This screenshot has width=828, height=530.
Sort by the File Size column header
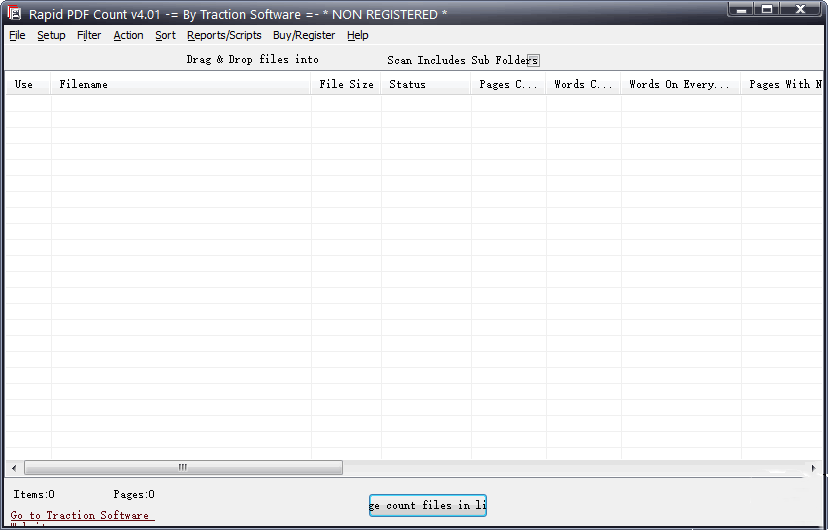(x=346, y=84)
